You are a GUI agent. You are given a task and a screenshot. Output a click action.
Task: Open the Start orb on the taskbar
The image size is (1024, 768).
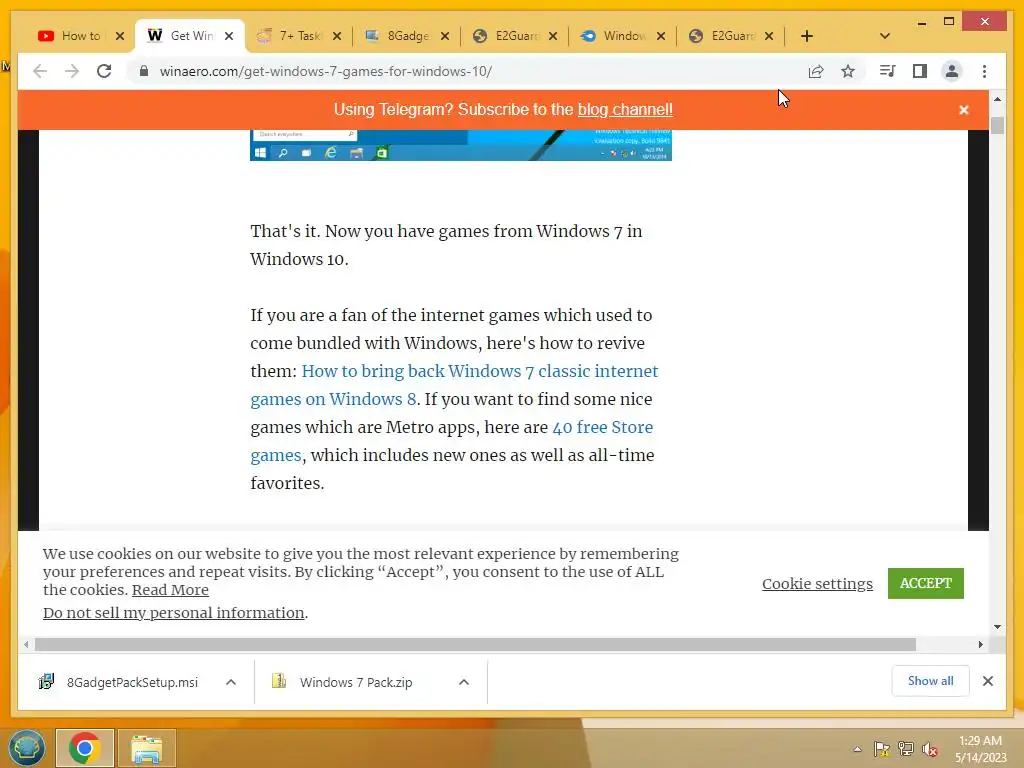pos(27,748)
